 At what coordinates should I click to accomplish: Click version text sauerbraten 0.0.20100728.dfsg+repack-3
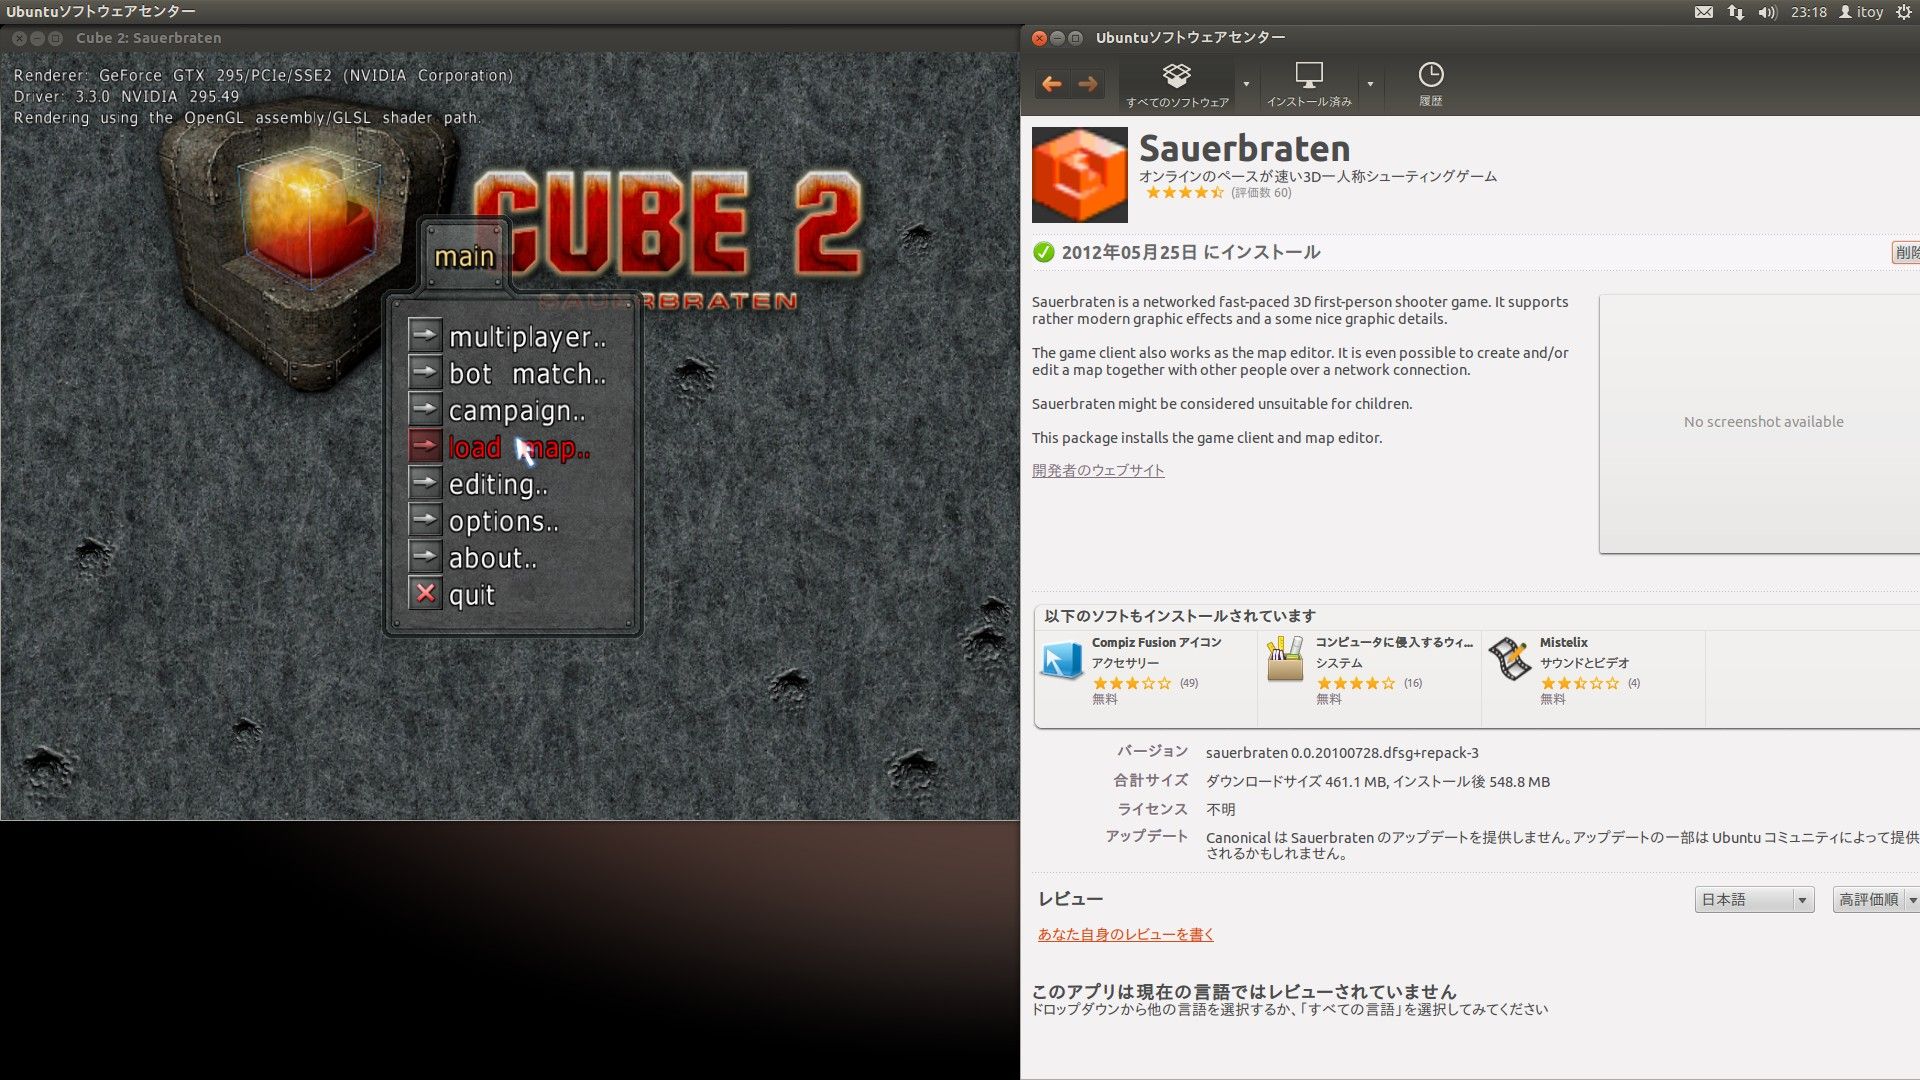coord(1342,753)
